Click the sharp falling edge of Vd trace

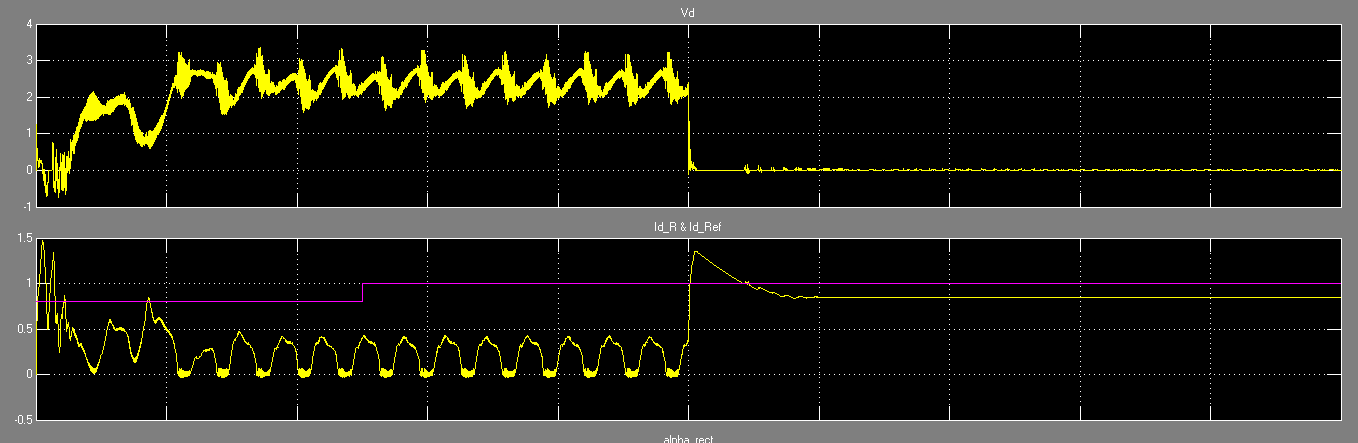pyautogui.click(x=690, y=130)
